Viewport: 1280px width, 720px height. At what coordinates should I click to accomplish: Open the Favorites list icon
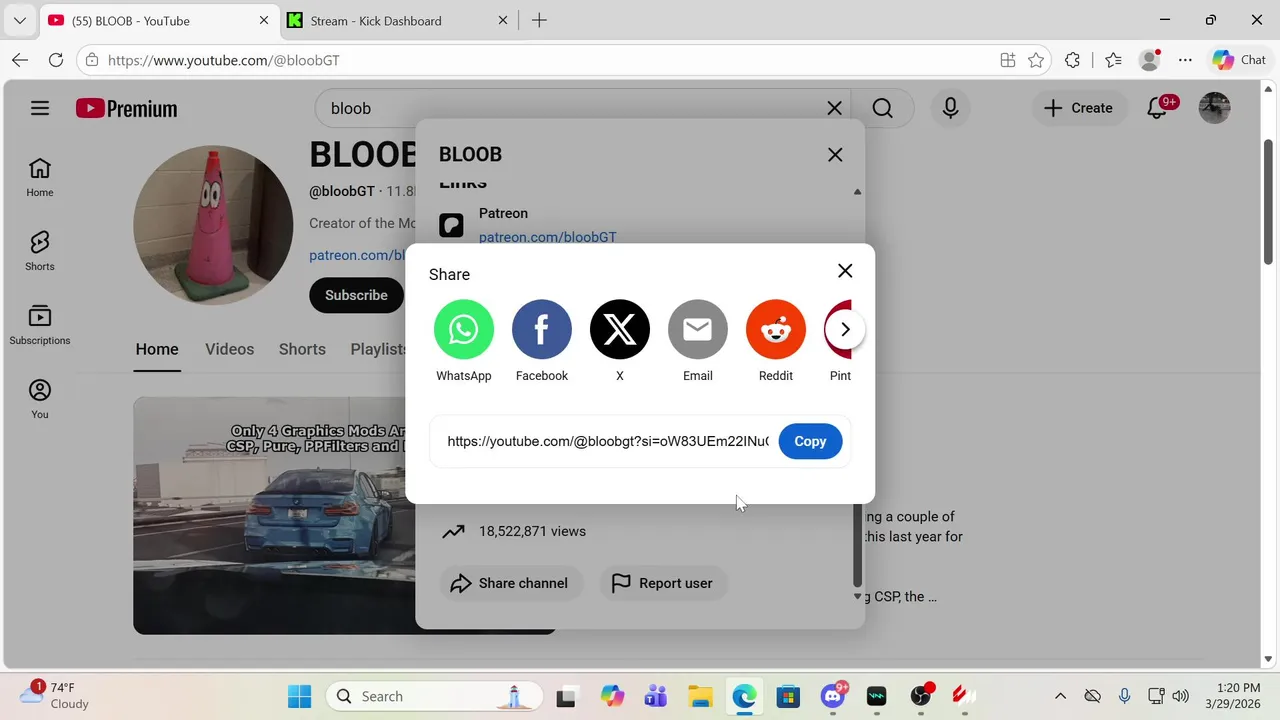(1113, 60)
